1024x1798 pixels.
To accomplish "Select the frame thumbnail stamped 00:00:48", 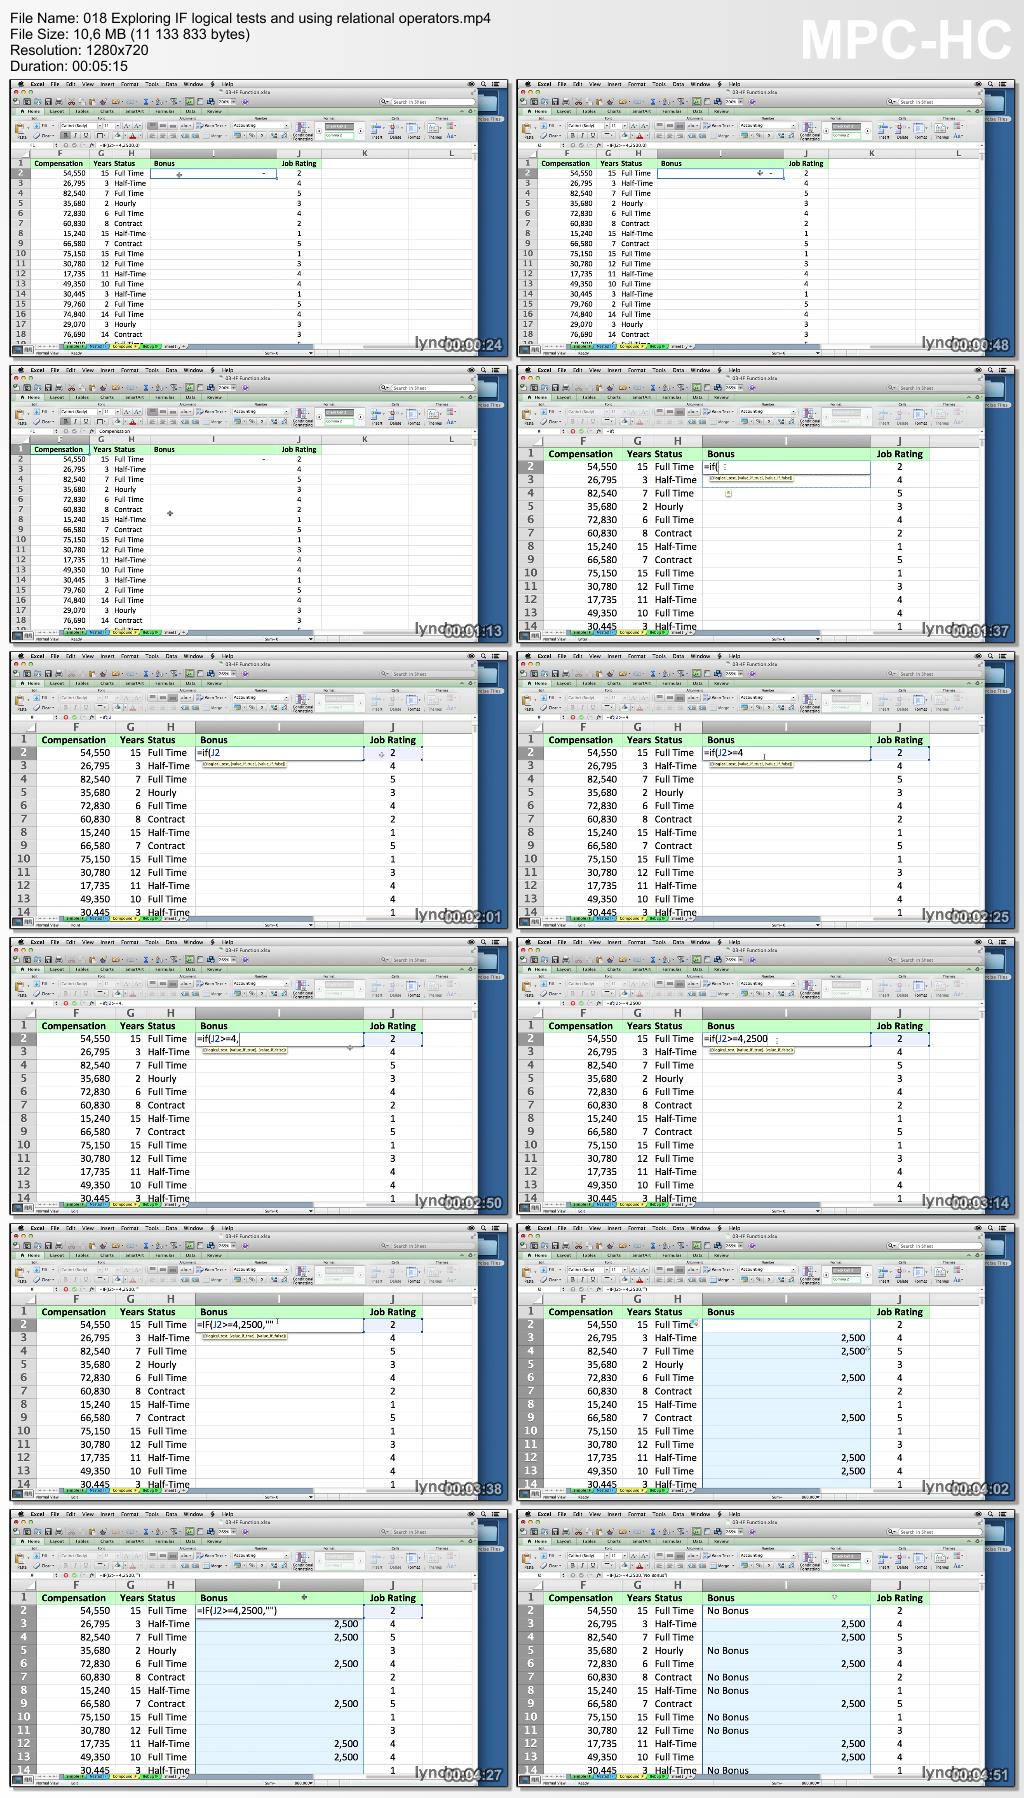I will [766, 218].
